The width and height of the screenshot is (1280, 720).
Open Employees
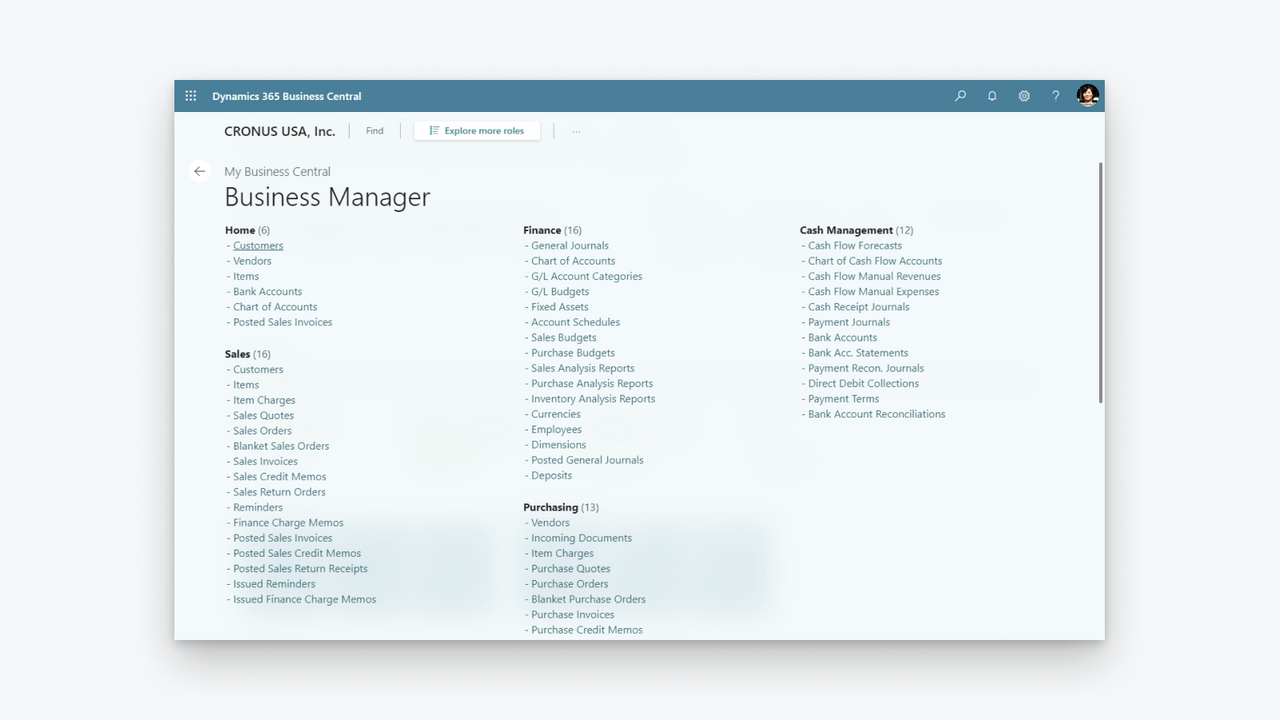click(x=556, y=430)
